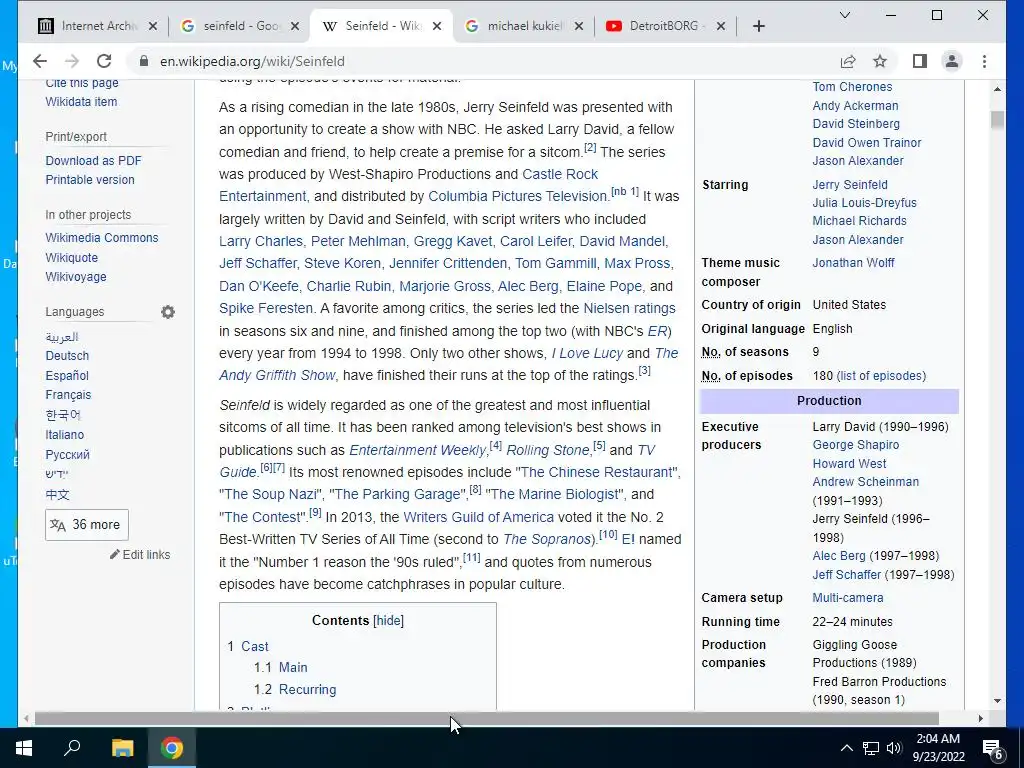This screenshot has height=768, width=1024.
Task: Close the Internet Archive tab
Action: [153, 26]
